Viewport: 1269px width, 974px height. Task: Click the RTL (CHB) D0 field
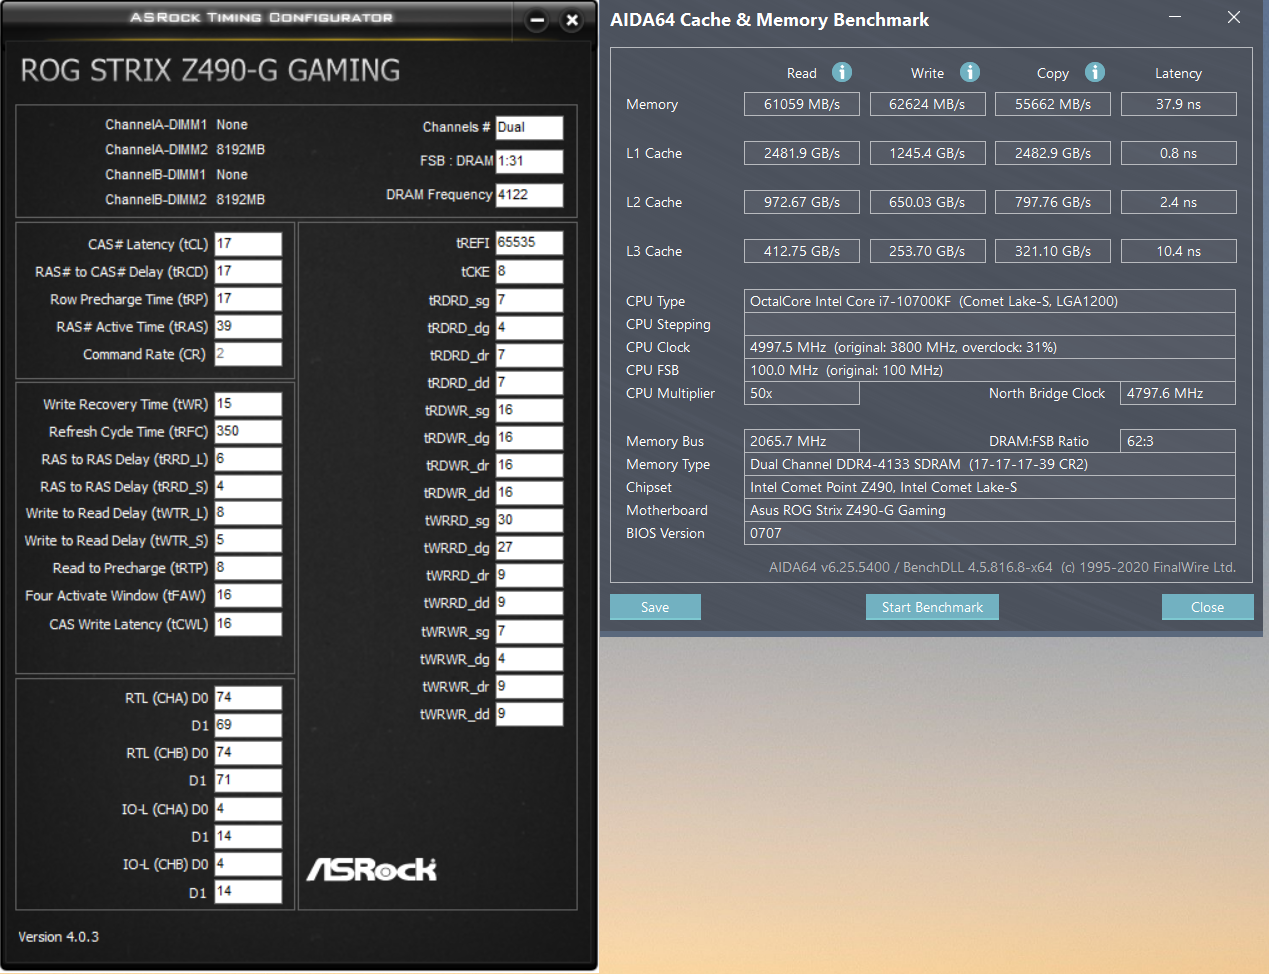coord(248,753)
